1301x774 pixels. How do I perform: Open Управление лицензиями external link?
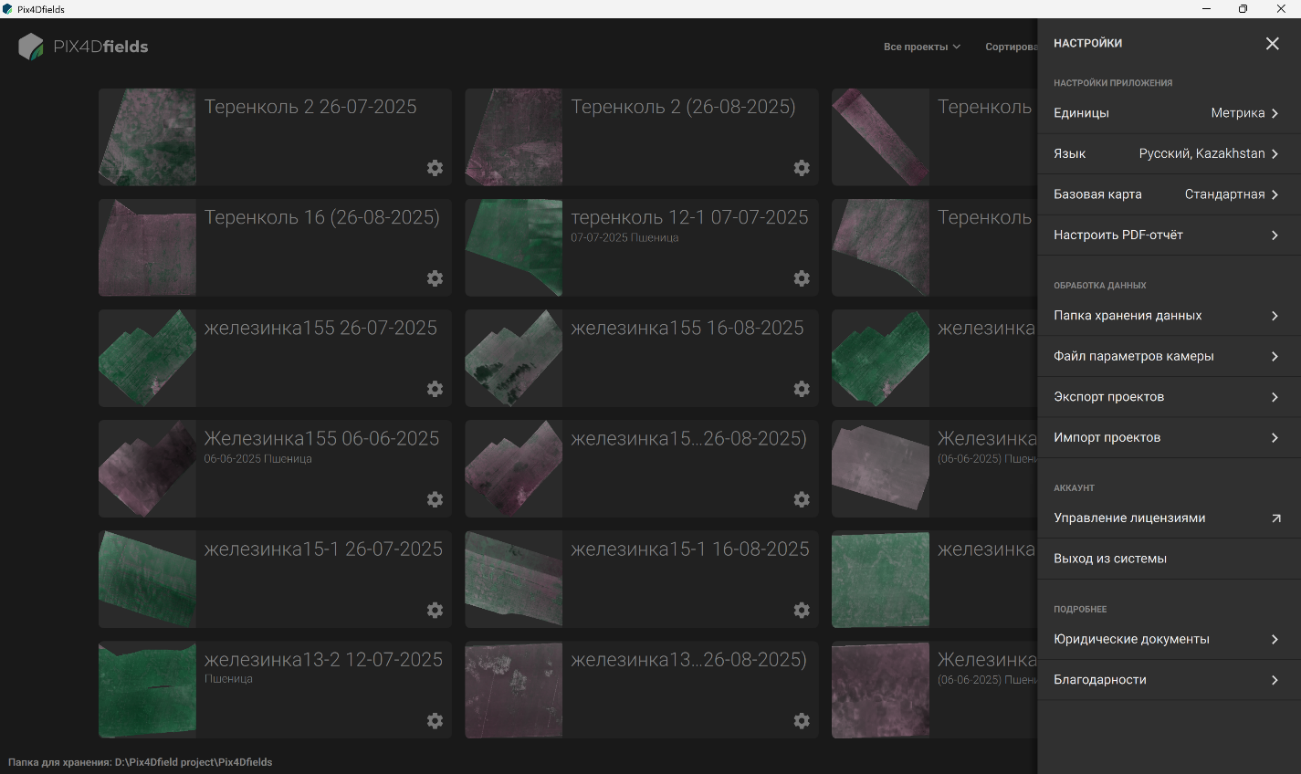click(1169, 518)
